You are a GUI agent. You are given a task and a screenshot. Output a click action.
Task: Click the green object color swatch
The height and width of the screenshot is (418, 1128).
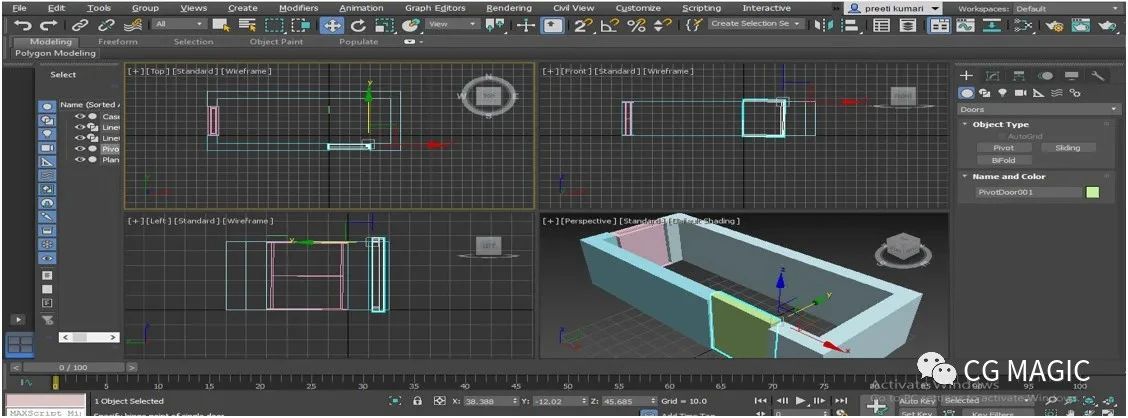[x=1093, y=193]
